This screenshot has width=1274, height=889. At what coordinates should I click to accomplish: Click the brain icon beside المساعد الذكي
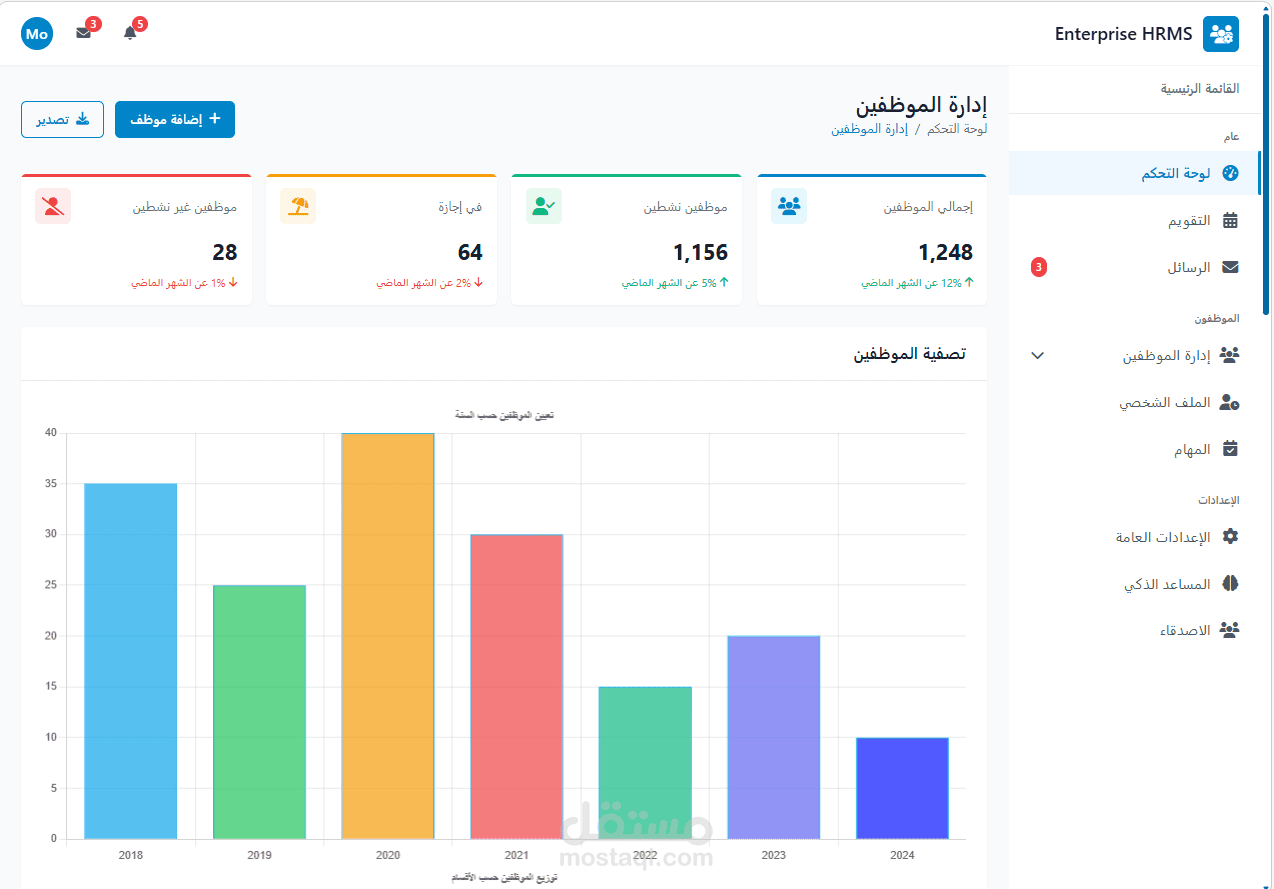(1231, 584)
